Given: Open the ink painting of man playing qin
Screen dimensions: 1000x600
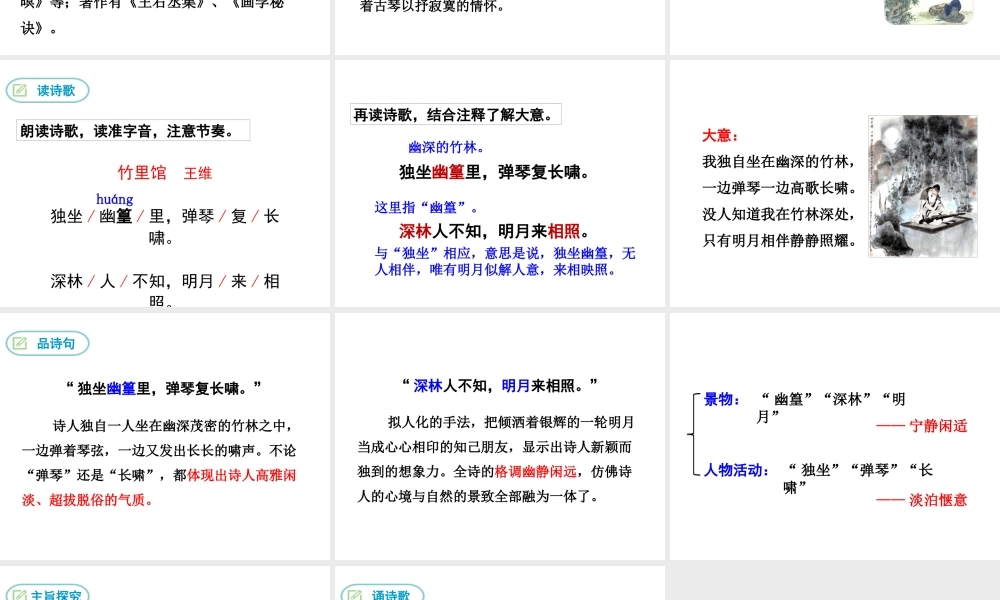Looking at the screenshot, I should click(923, 186).
